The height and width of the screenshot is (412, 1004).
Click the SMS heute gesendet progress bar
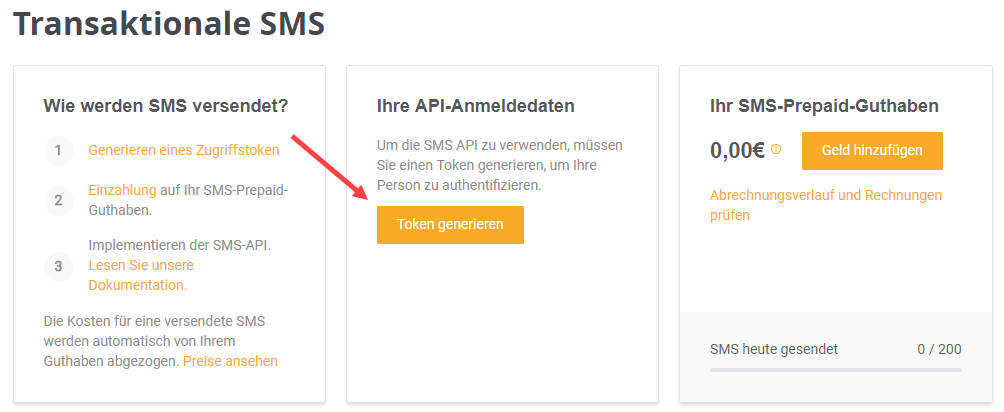point(835,369)
